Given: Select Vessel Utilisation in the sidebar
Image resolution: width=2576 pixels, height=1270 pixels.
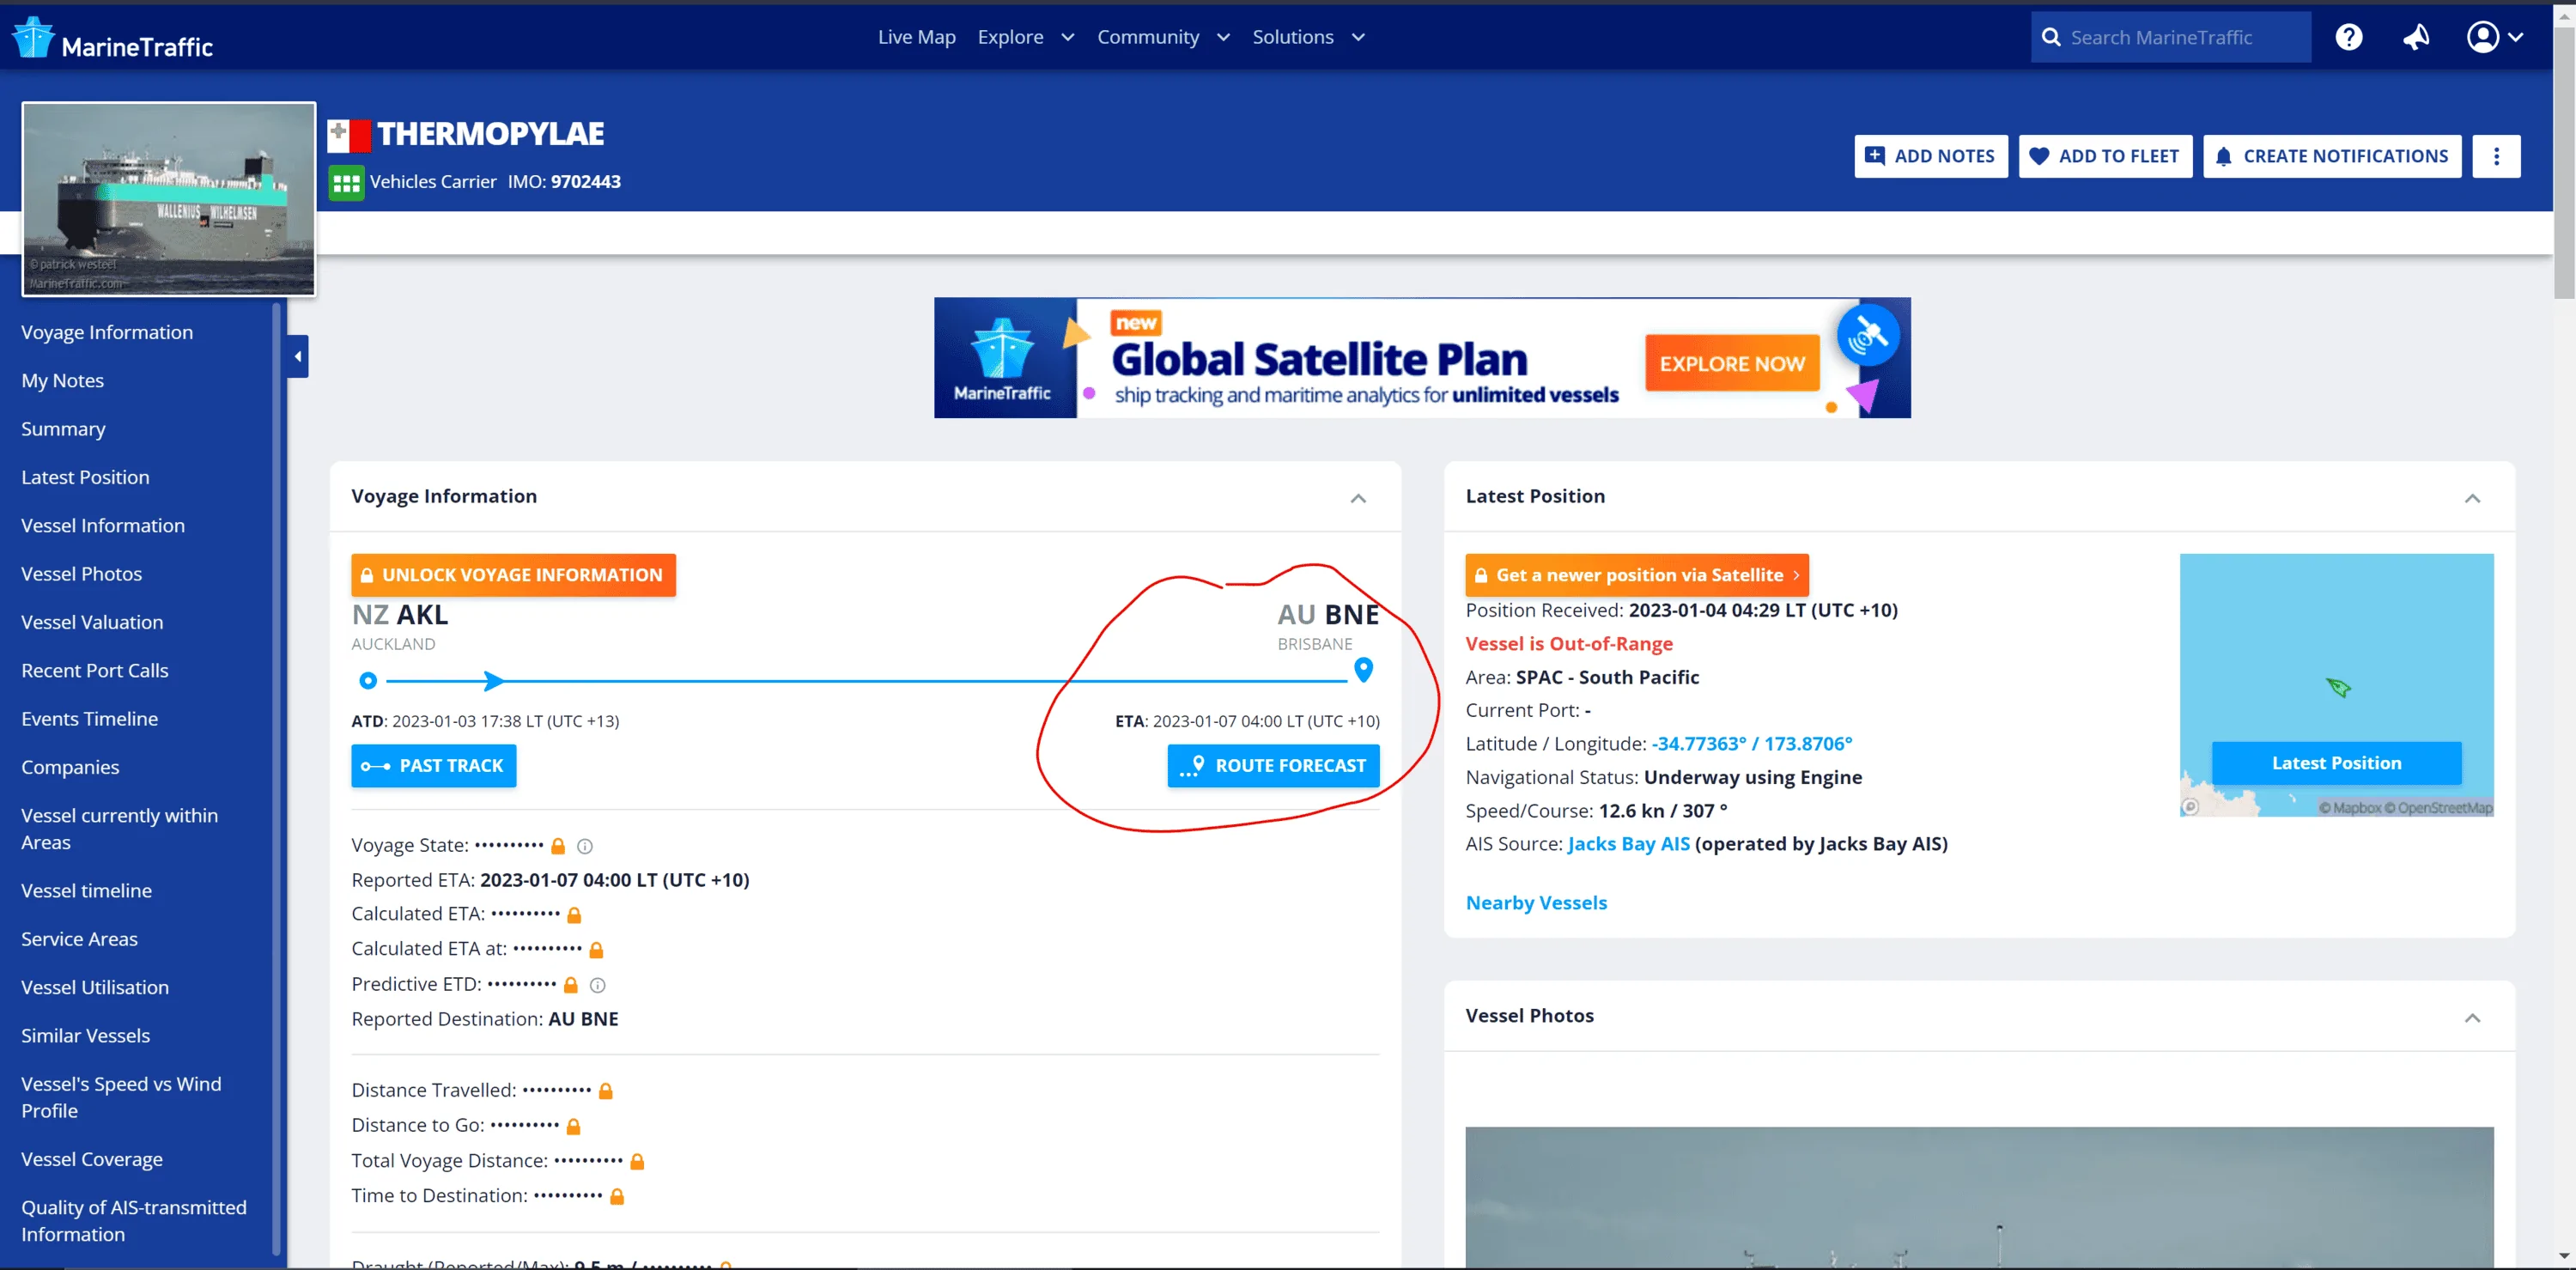Looking at the screenshot, I should [95, 988].
